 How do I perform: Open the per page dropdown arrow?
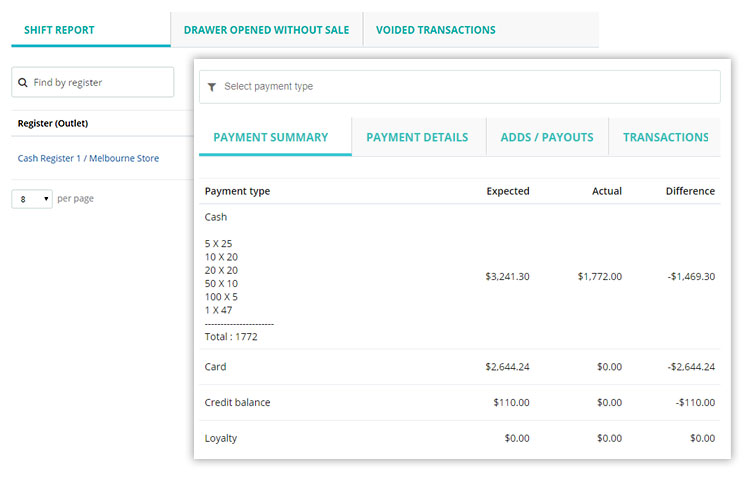[x=46, y=199]
